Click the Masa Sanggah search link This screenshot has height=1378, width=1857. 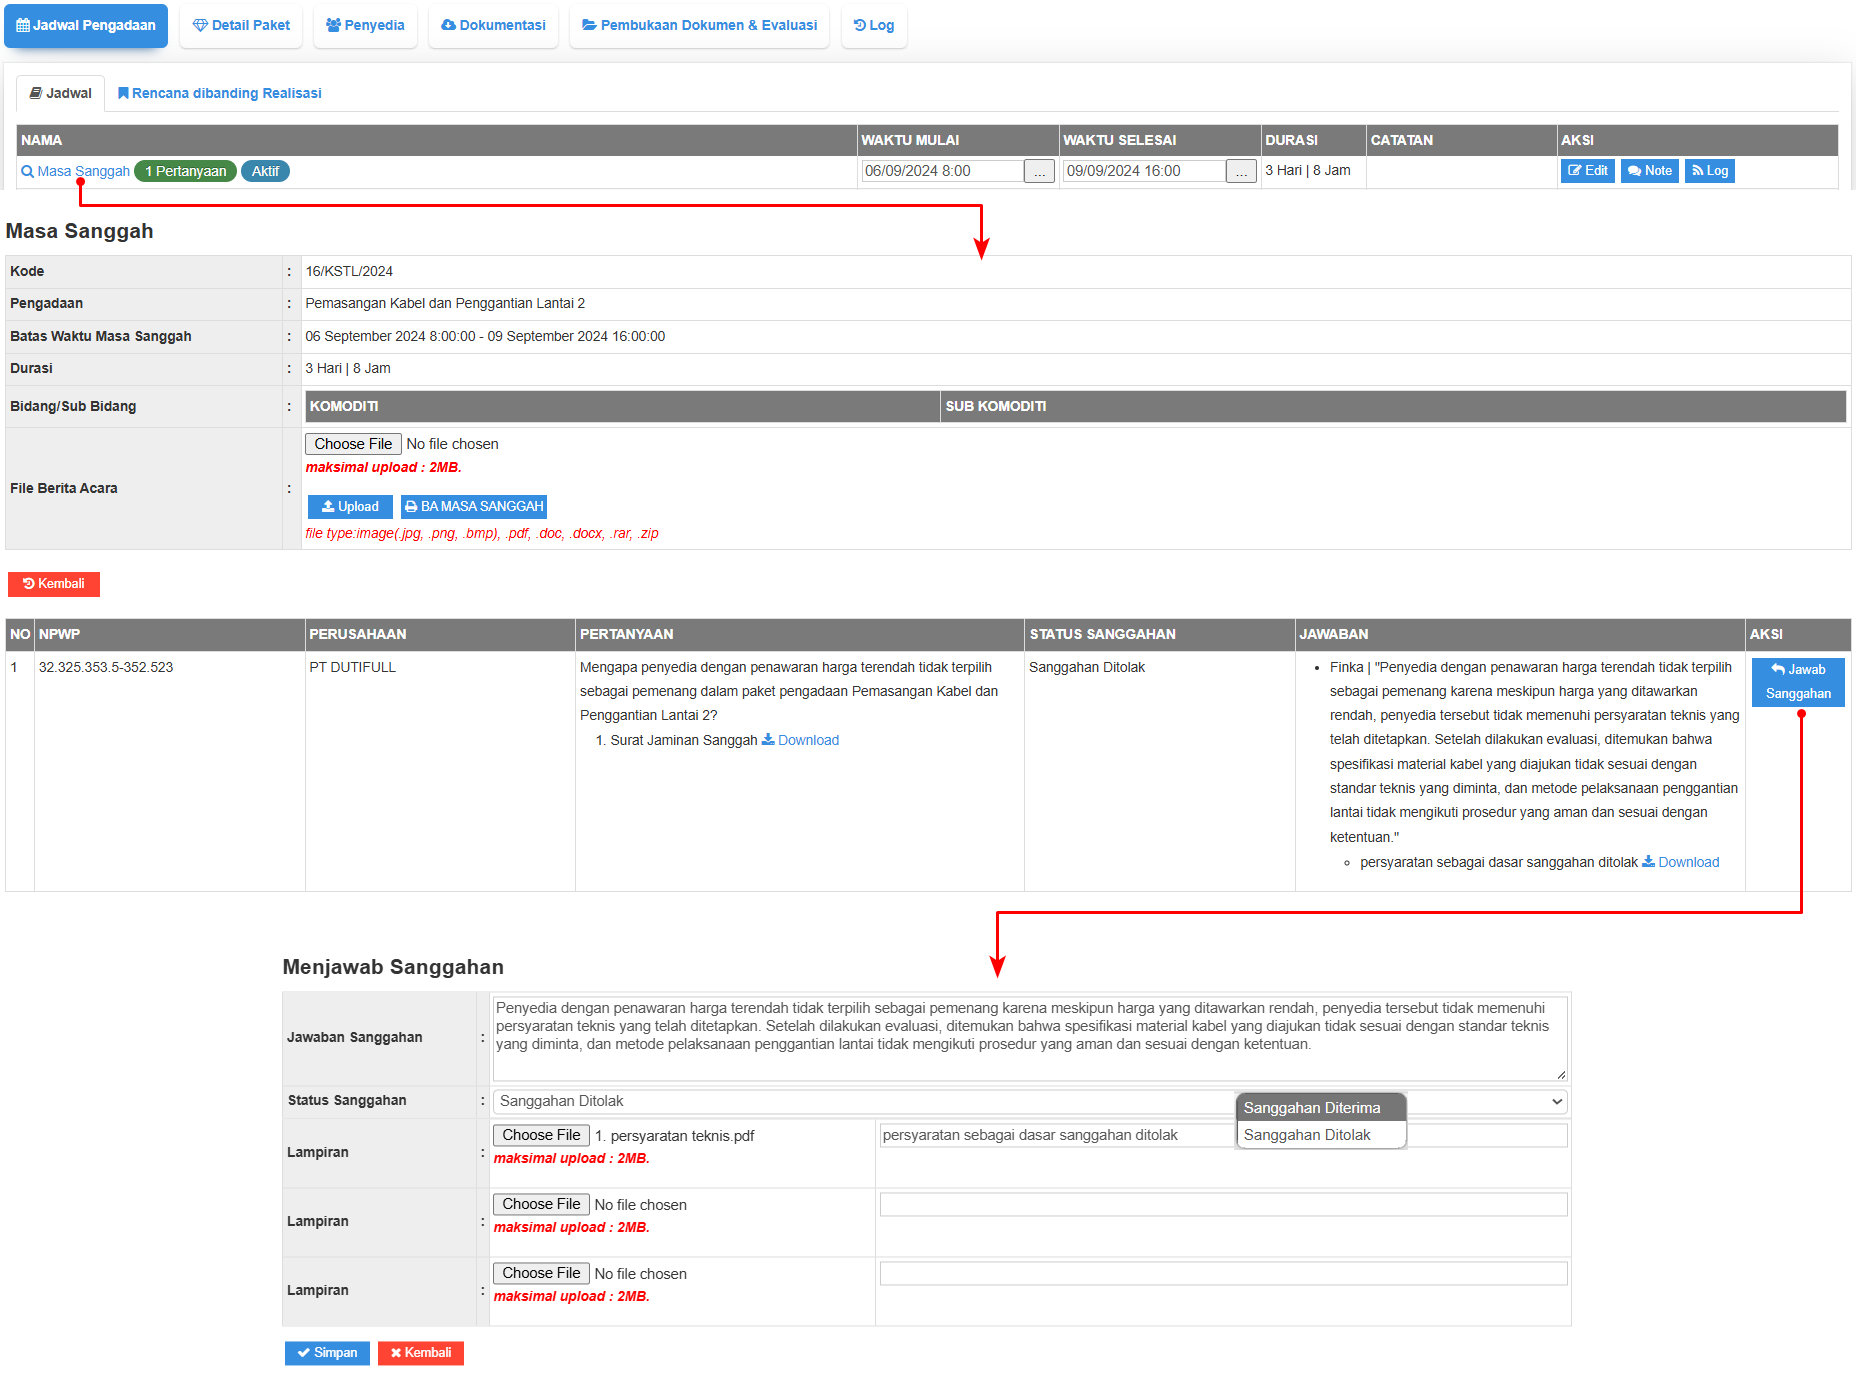[x=76, y=171]
